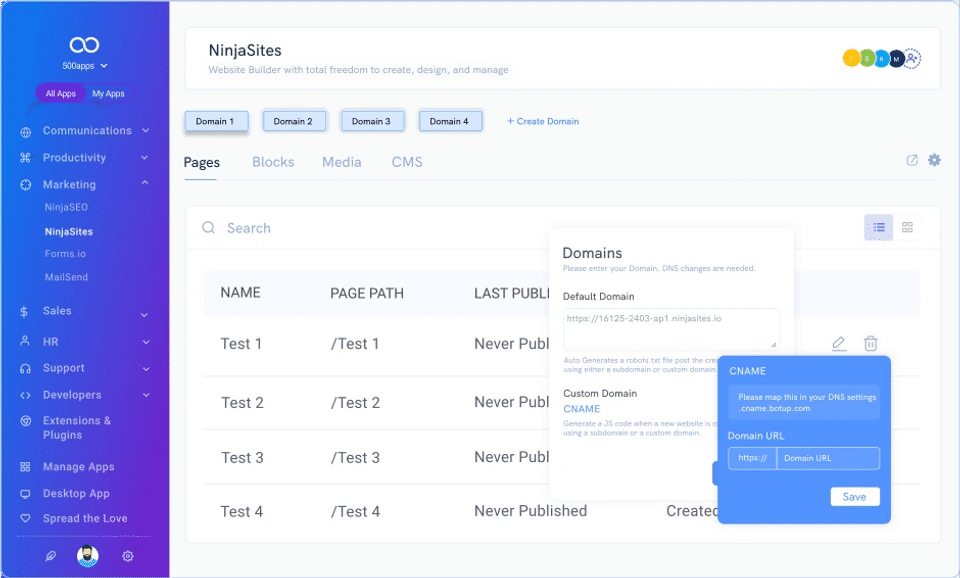Expand the HR menu chevron
Image resolution: width=960 pixels, height=578 pixels.
click(146, 342)
